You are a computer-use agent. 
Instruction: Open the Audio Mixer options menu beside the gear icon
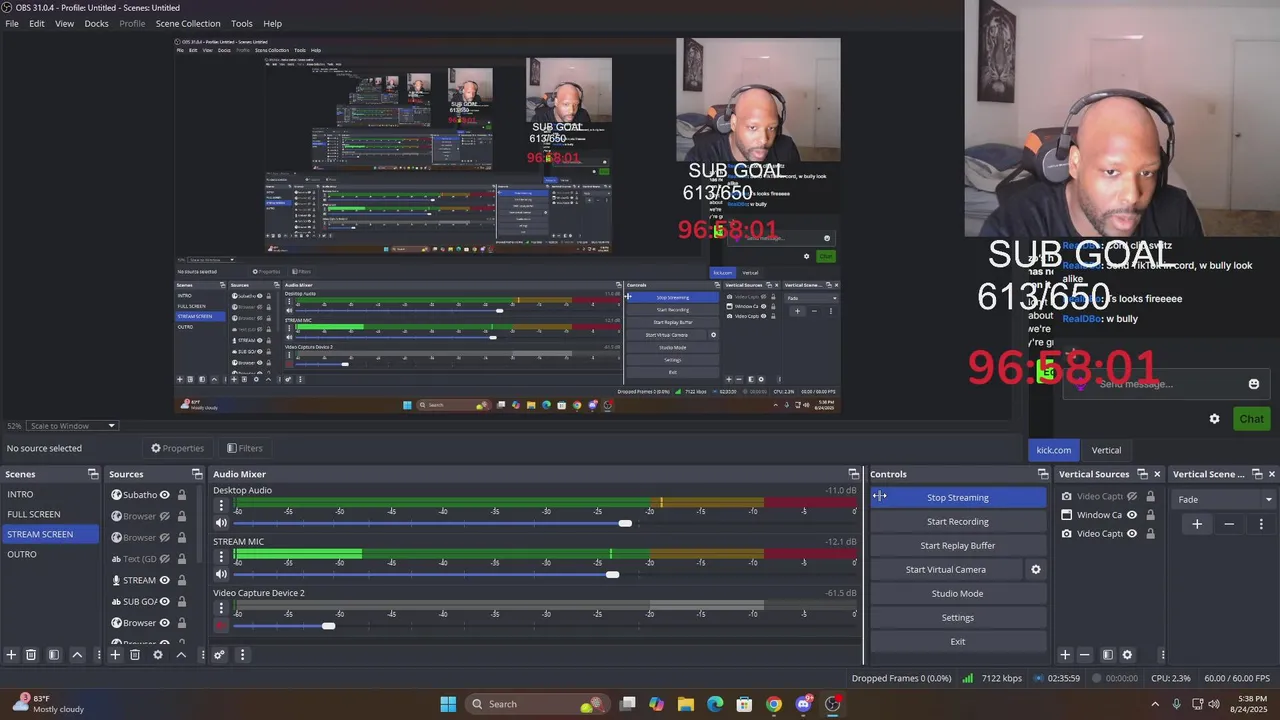242,655
